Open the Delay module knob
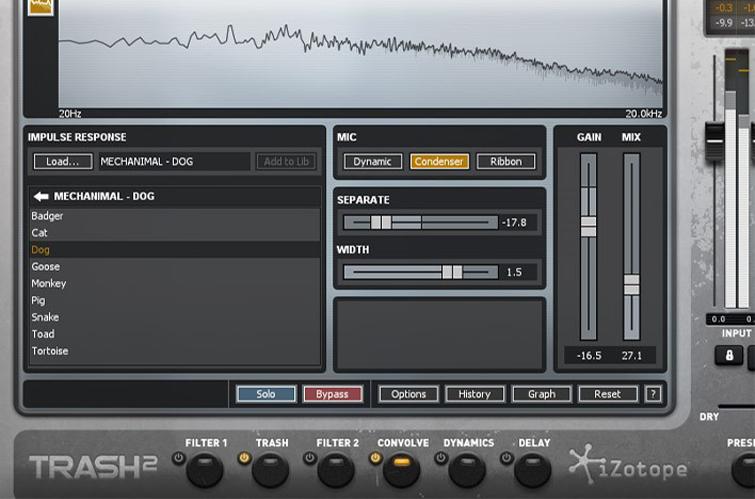This screenshot has width=755, height=499. 532,470
